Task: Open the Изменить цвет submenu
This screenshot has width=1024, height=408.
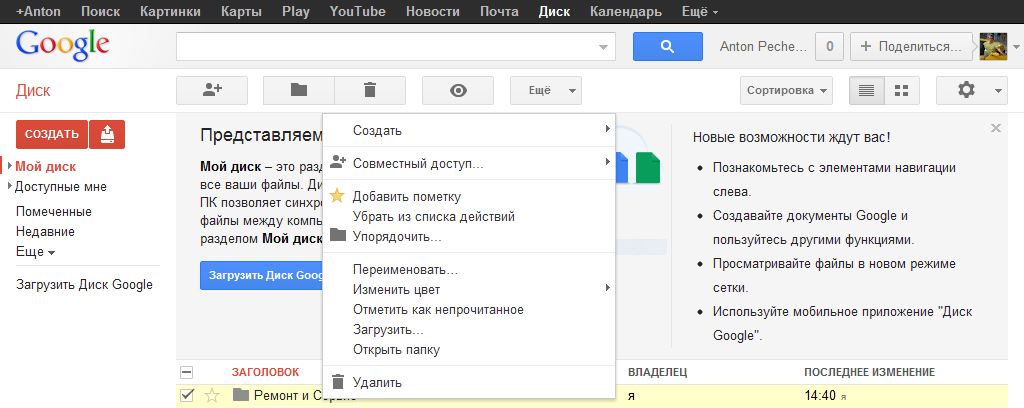Action: (x=469, y=289)
